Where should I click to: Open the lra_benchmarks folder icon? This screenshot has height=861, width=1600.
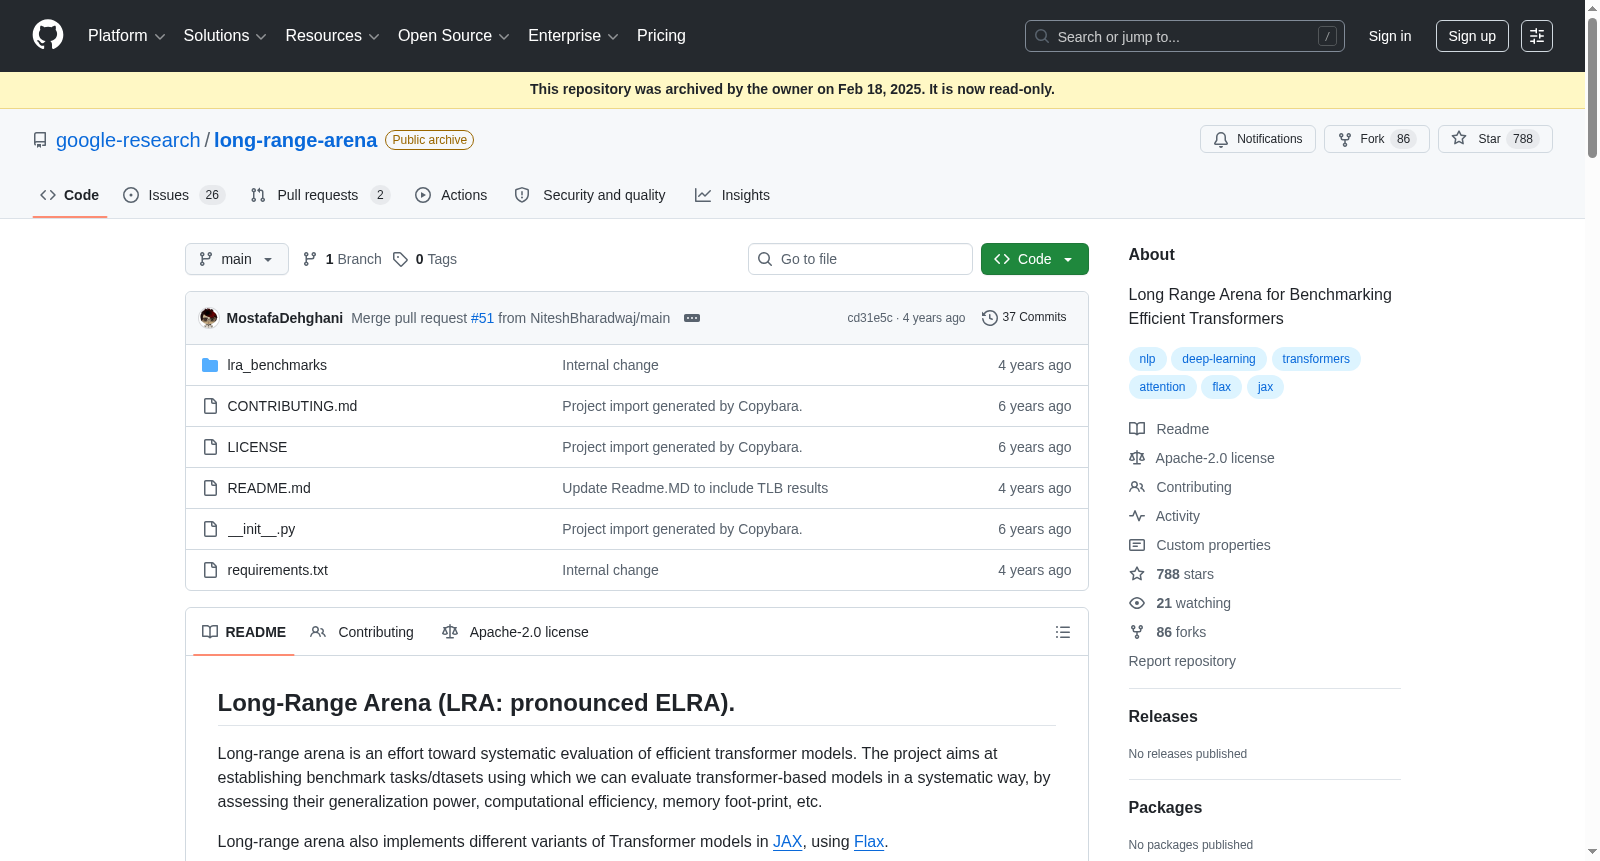[x=210, y=365]
